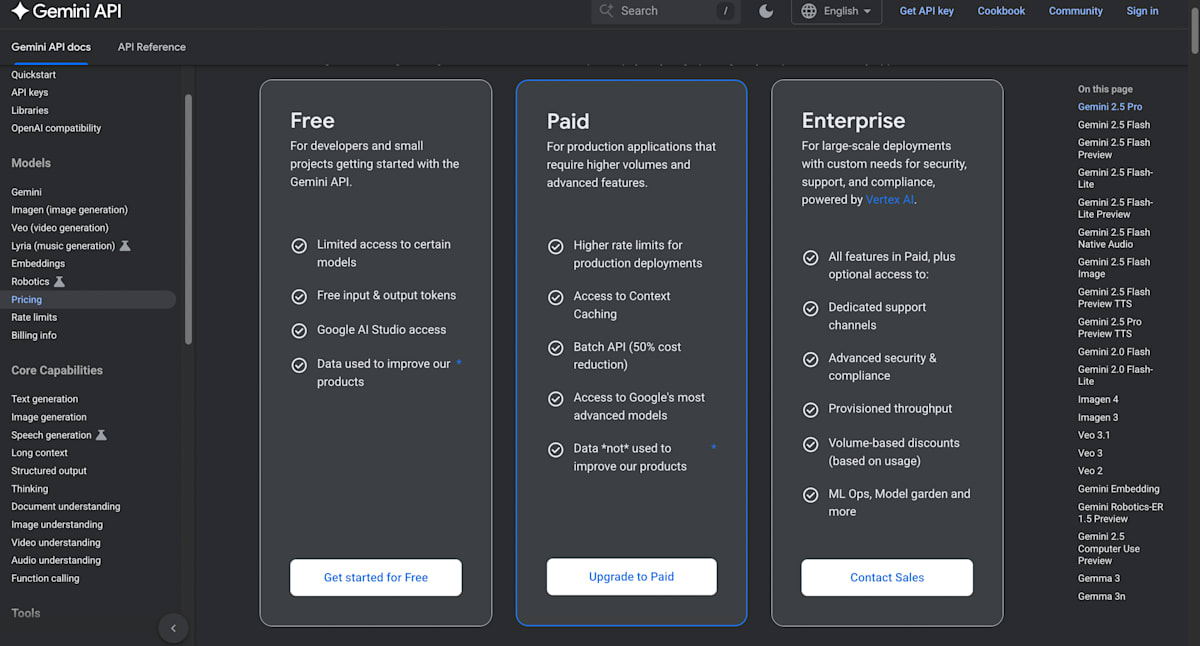The height and width of the screenshot is (646, 1200).
Task: Click the slash shortcut key in search box
Action: click(x=724, y=11)
